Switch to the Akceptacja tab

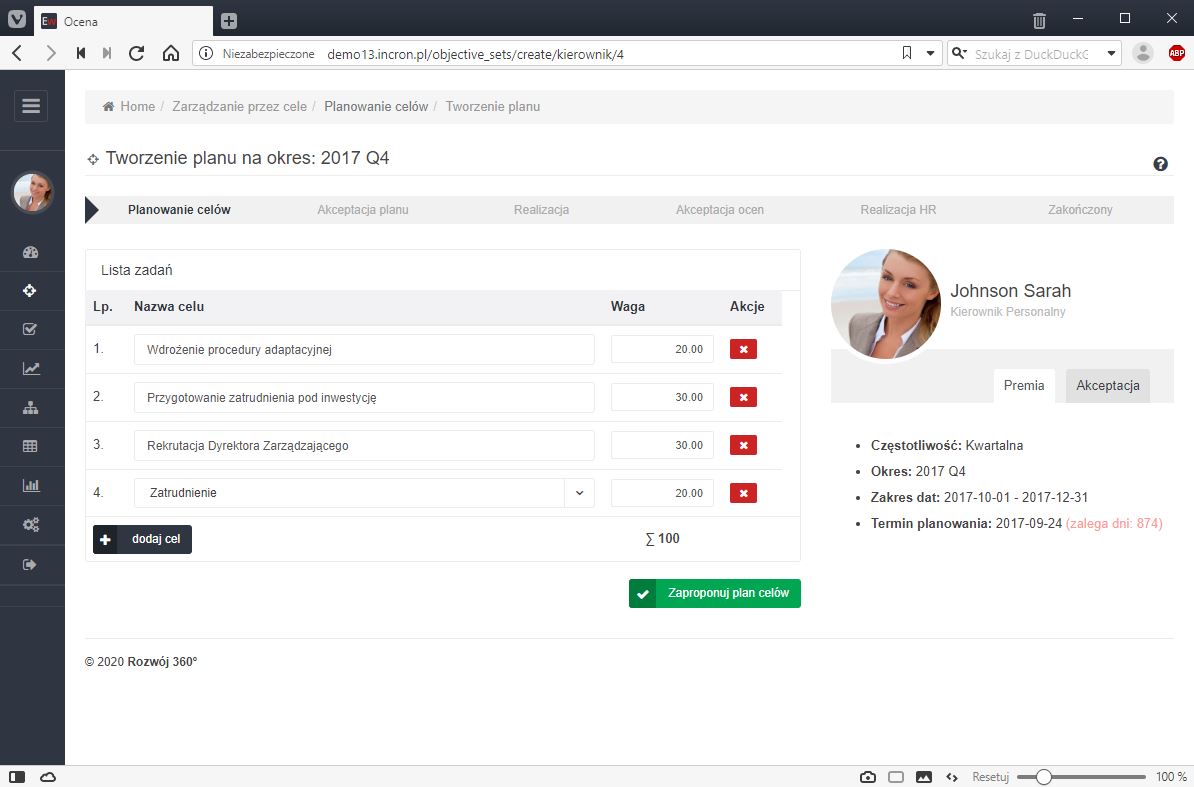(1107, 386)
